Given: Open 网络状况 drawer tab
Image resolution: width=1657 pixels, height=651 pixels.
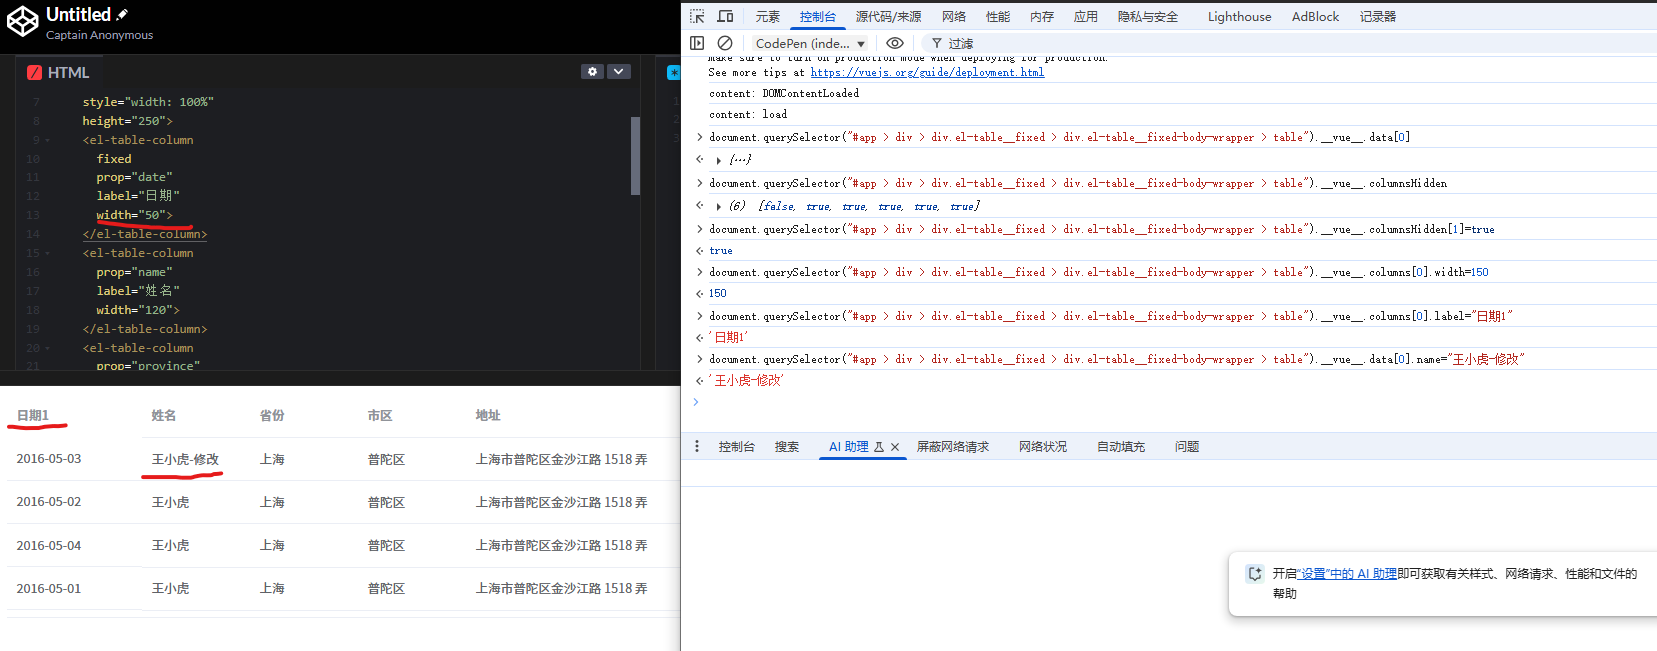Looking at the screenshot, I should [1043, 446].
